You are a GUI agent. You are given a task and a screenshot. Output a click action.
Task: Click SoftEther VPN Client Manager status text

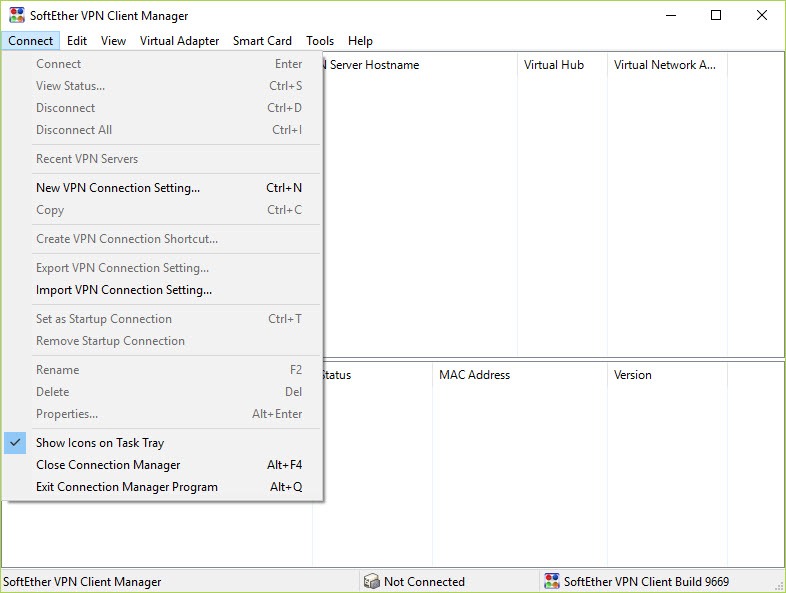point(82,581)
